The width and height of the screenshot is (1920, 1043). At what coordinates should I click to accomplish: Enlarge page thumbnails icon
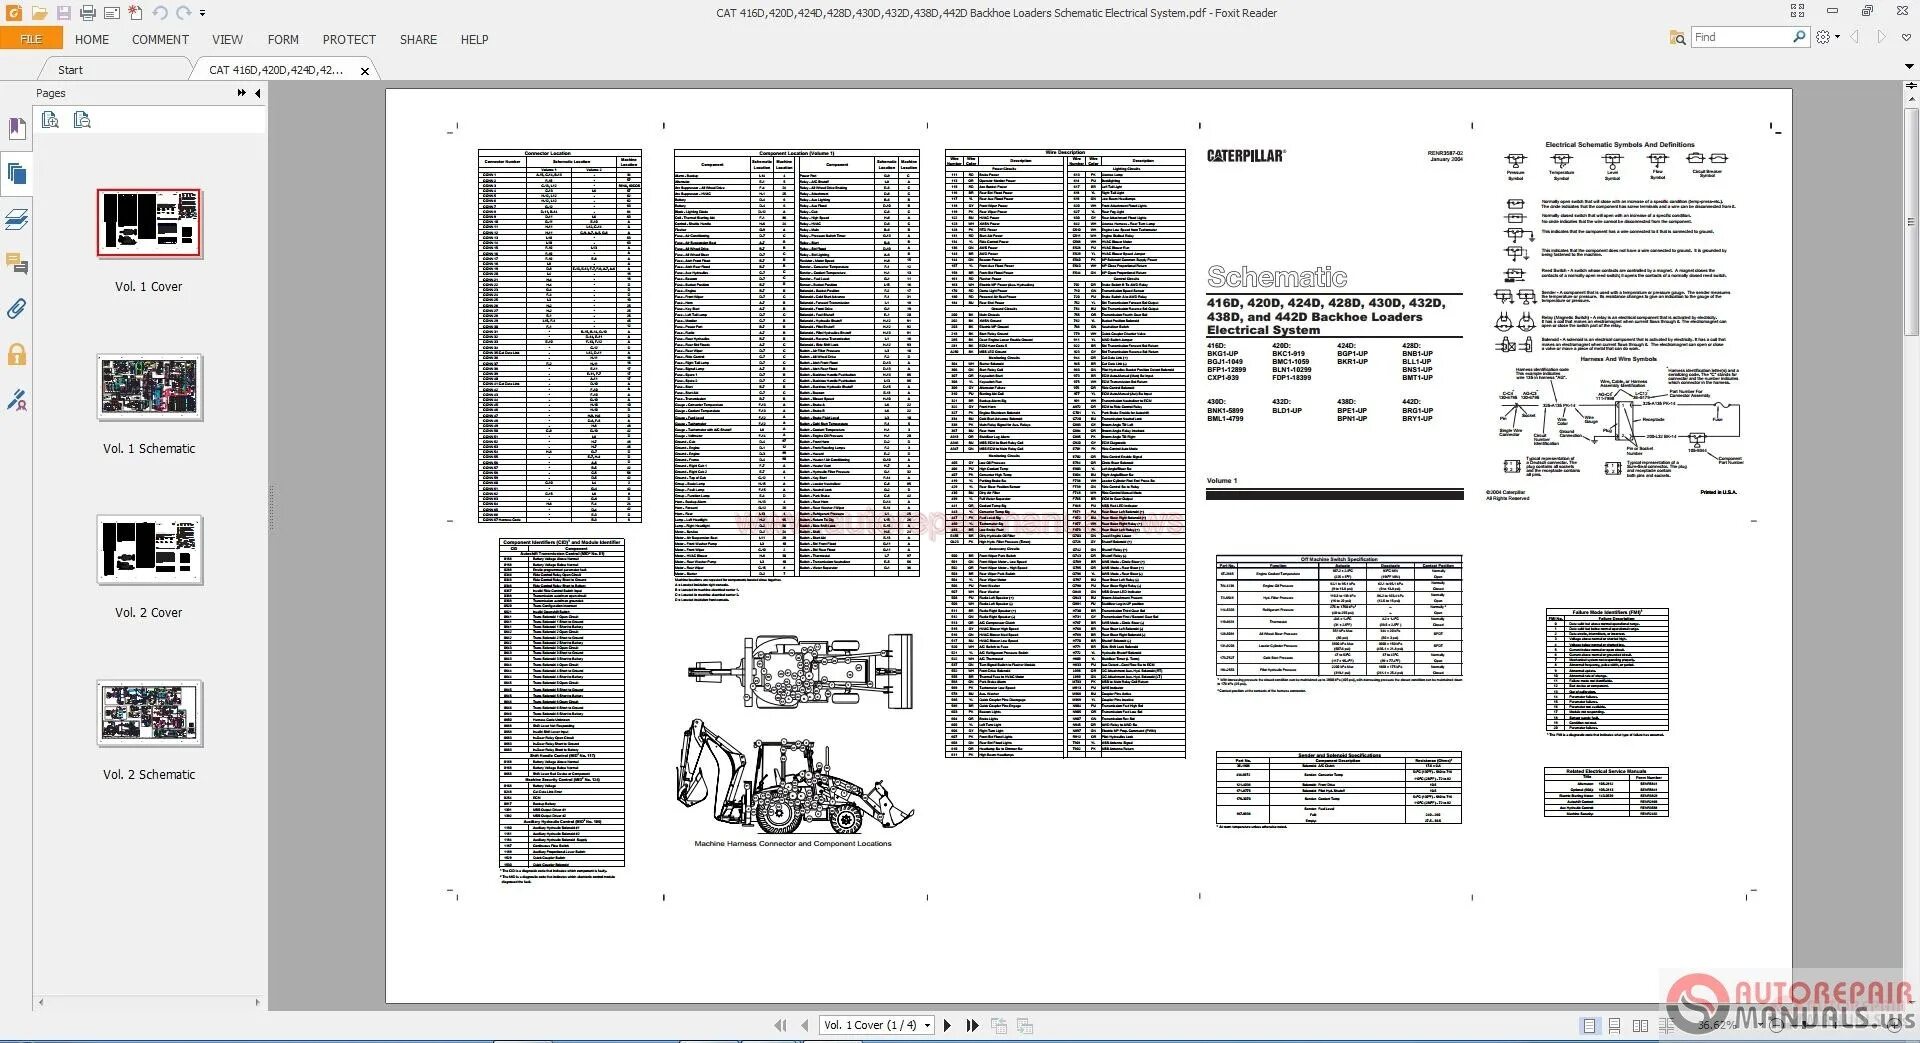coord(50,120)
